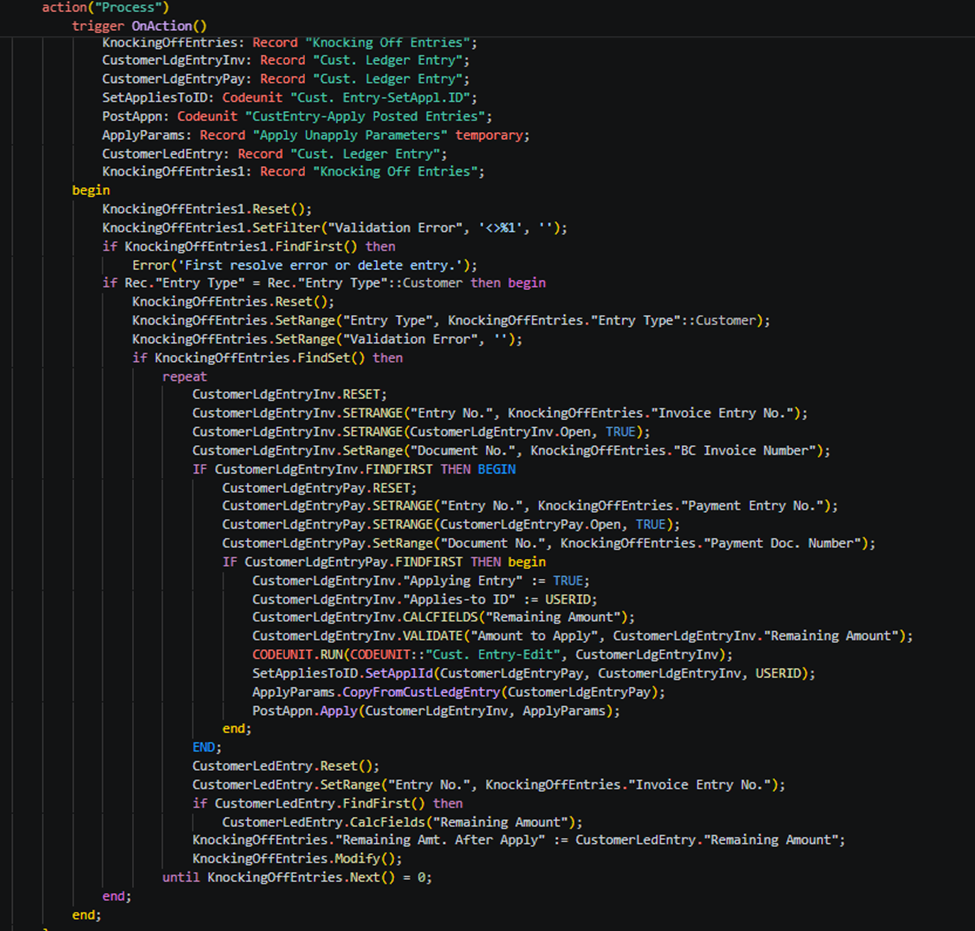975x931 pixels.
Task: Click the KnockingOffEntries1.SetFilter Validation Error line
Action: click(334, 228)
